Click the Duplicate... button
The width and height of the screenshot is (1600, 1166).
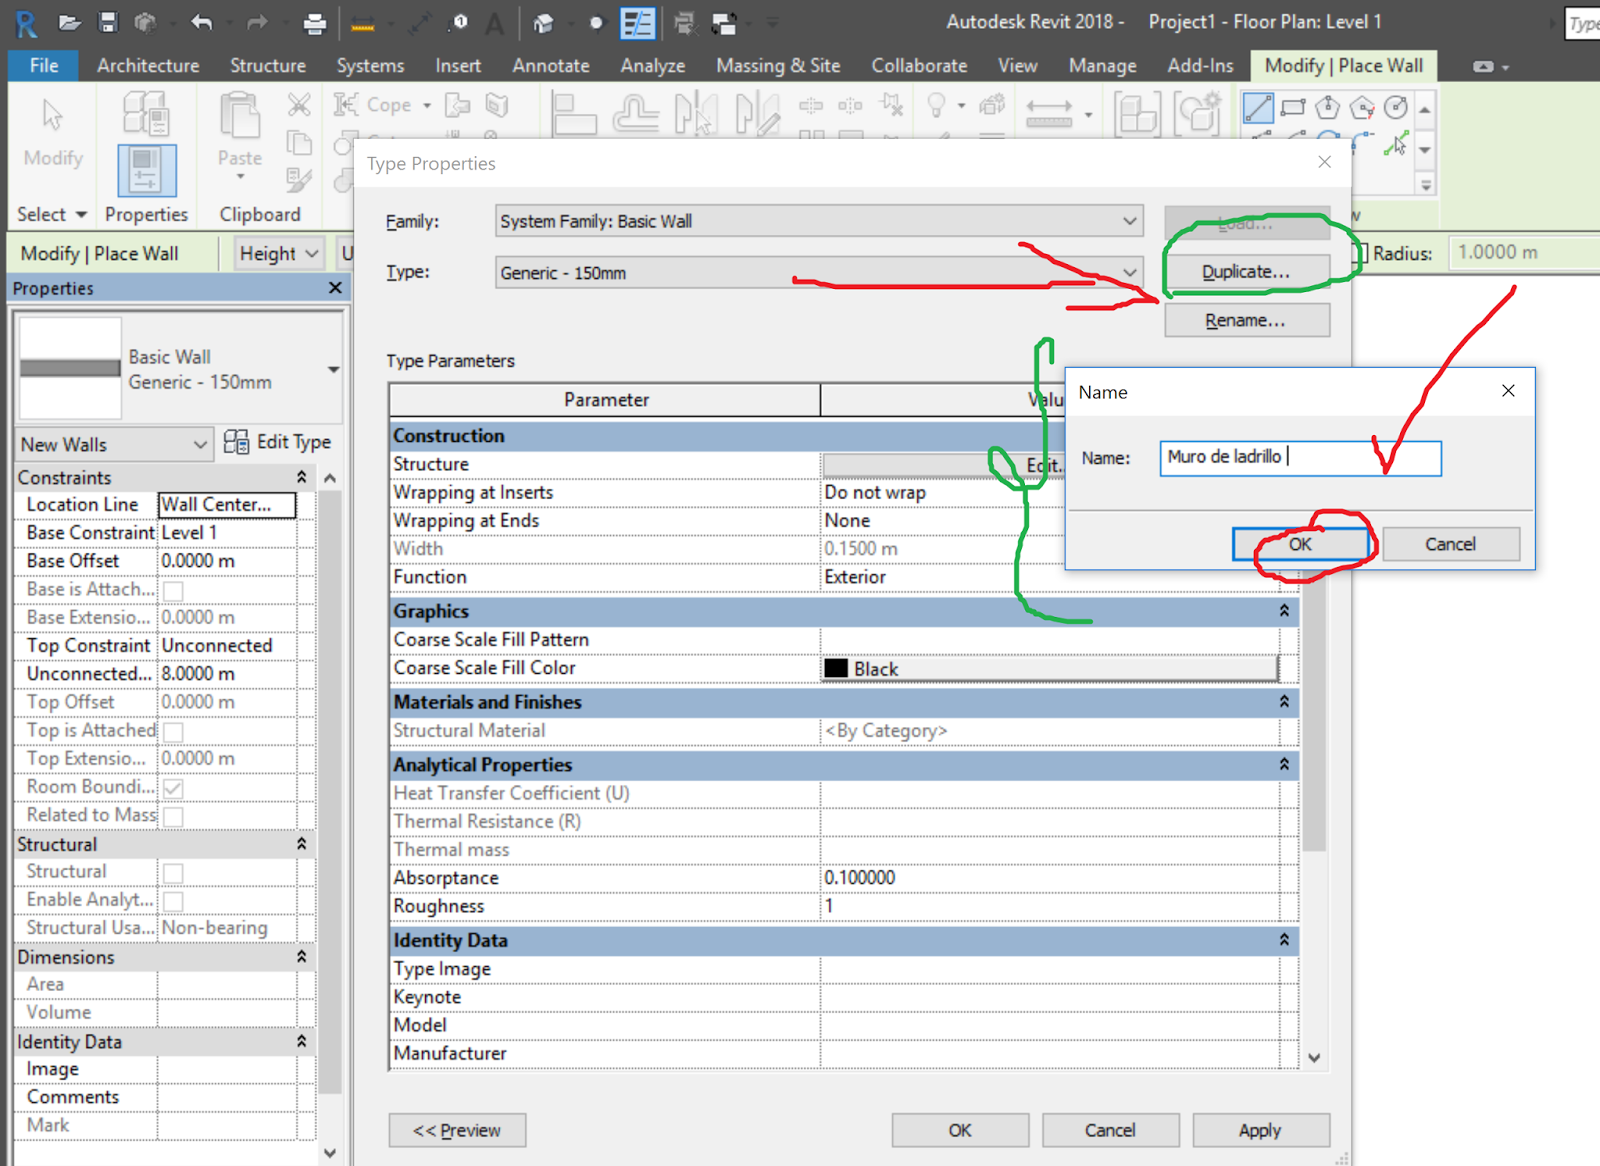[1247, 271]
